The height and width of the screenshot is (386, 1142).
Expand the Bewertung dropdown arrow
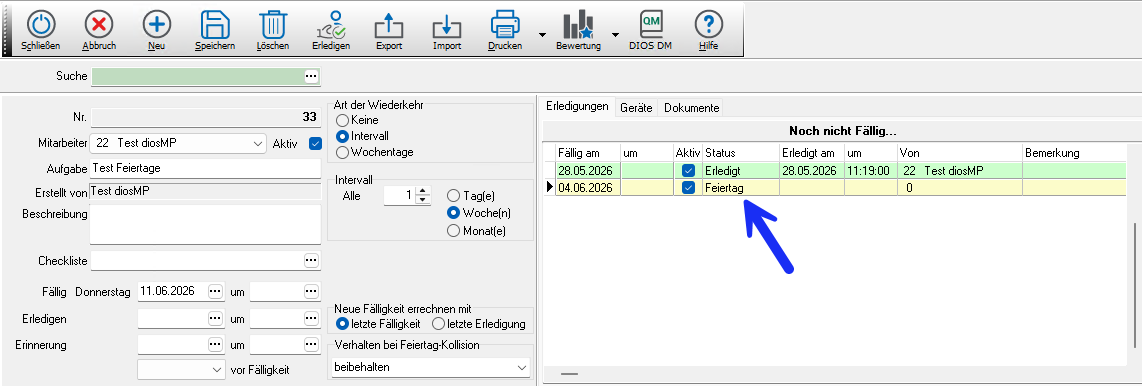(615, 34)
